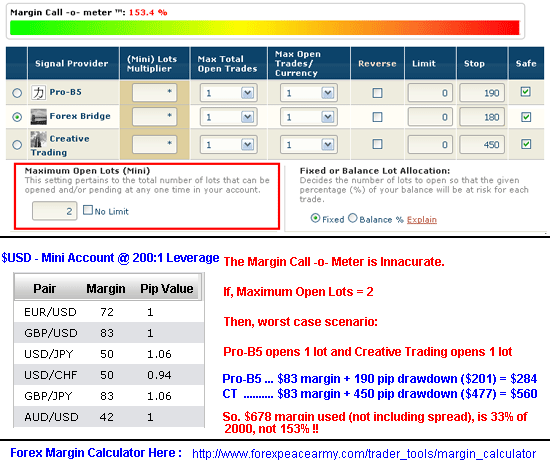The height and width of the screenshot is (471, 550).
Task: Tick the Reverse checkbox for Pro-B5
Action: tap(377, 93)
